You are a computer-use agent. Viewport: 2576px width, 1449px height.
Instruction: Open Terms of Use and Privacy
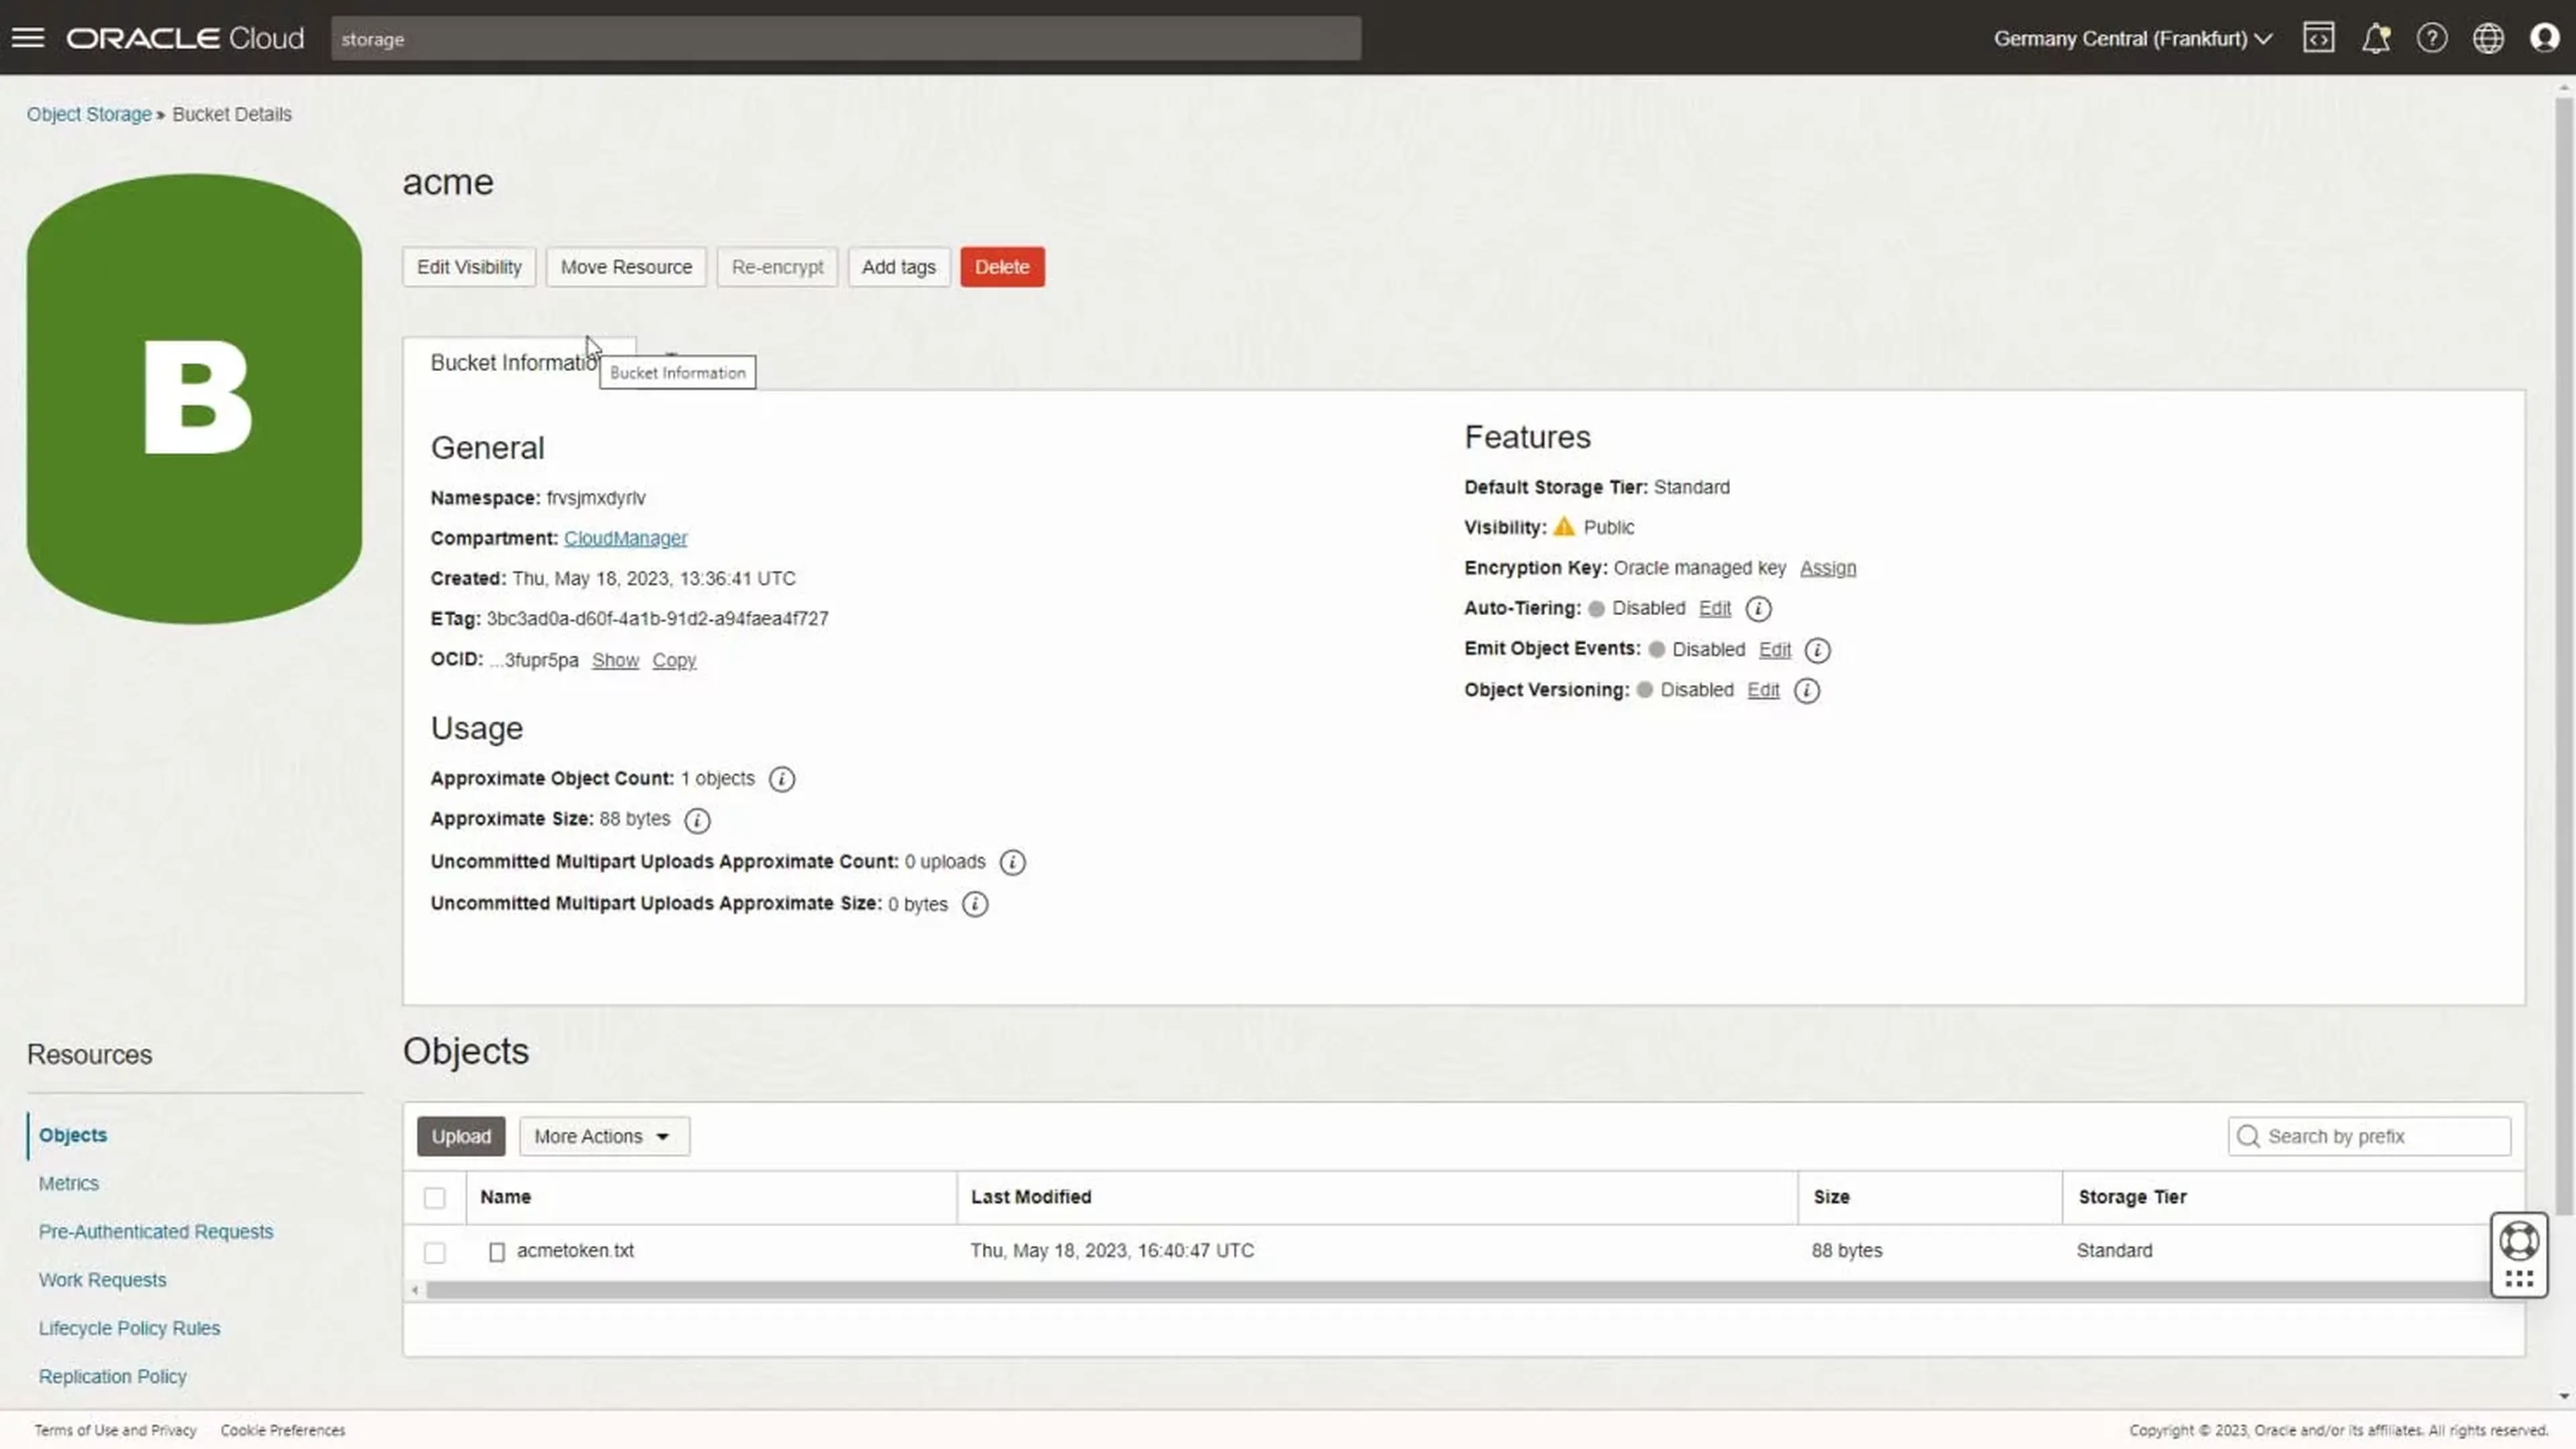coord(115,1430)
